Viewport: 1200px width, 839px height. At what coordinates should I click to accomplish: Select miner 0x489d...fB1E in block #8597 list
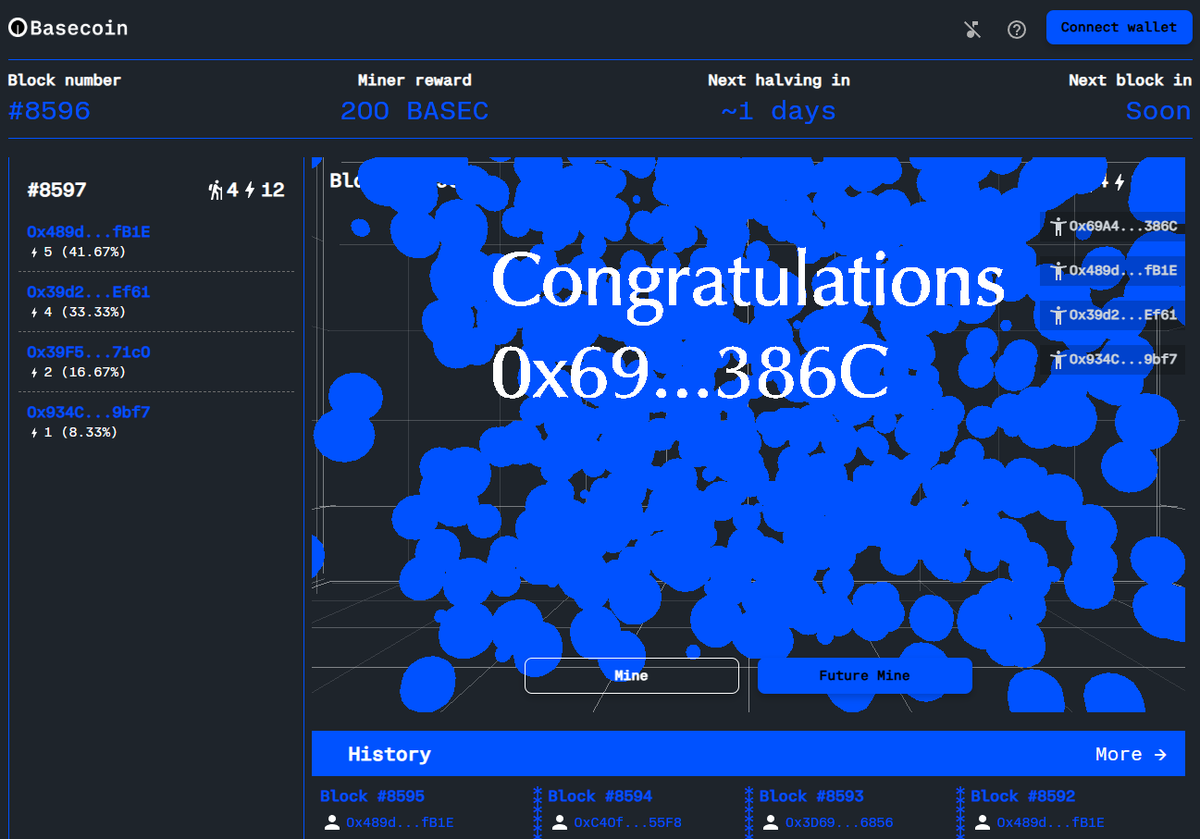[88, 232]
